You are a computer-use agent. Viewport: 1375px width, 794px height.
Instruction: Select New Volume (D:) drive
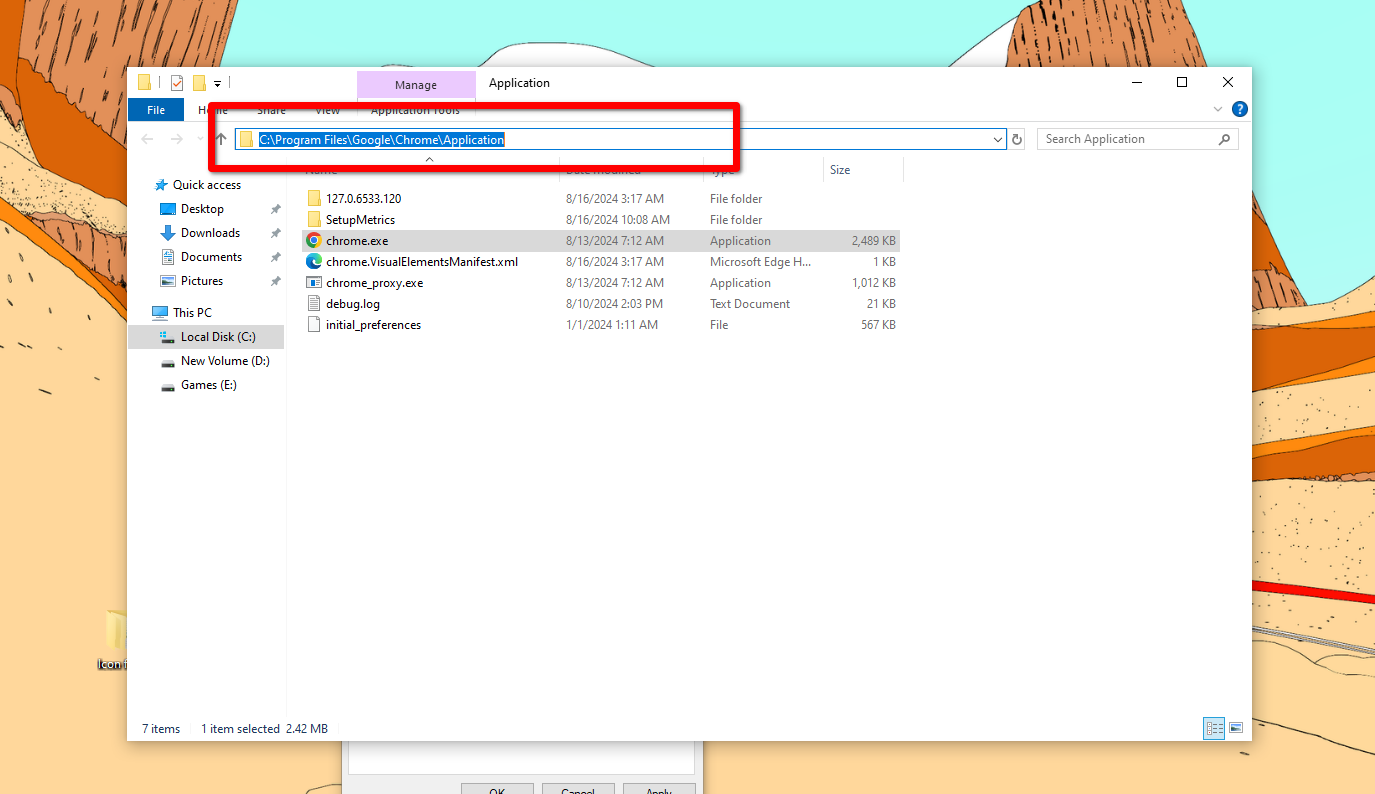[225, 361]
